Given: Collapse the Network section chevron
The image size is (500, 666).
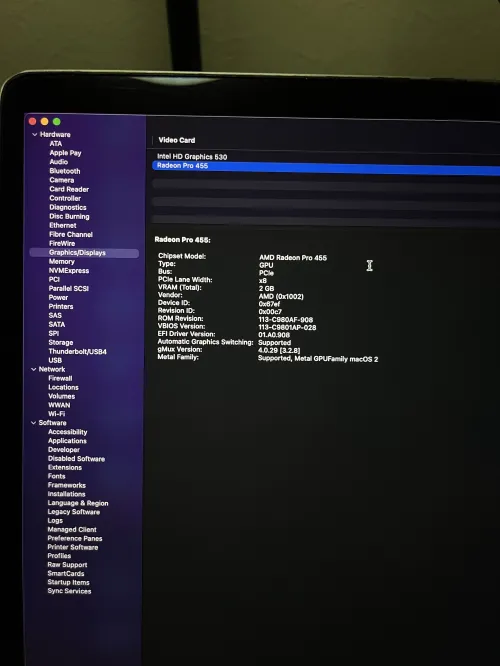Looking at the screenshot, I should click(34, 370).
